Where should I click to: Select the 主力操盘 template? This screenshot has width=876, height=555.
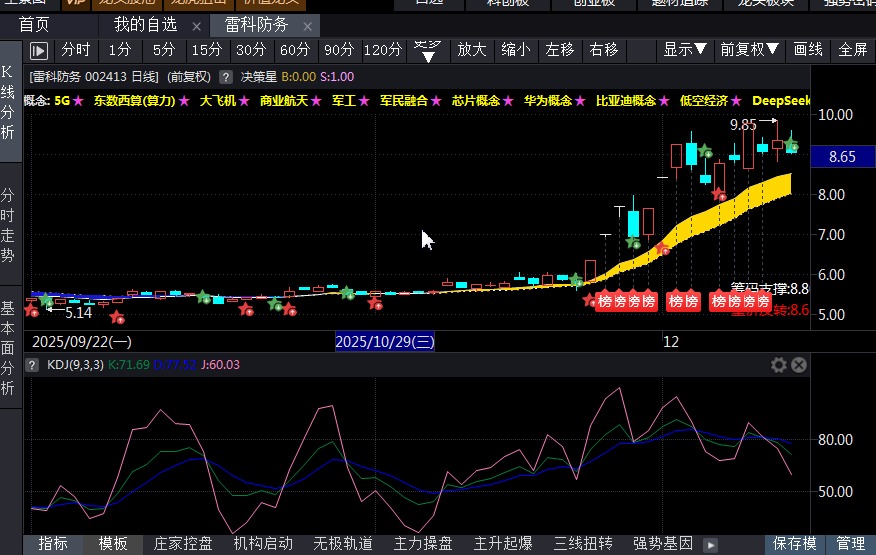(x=423, y=544)
